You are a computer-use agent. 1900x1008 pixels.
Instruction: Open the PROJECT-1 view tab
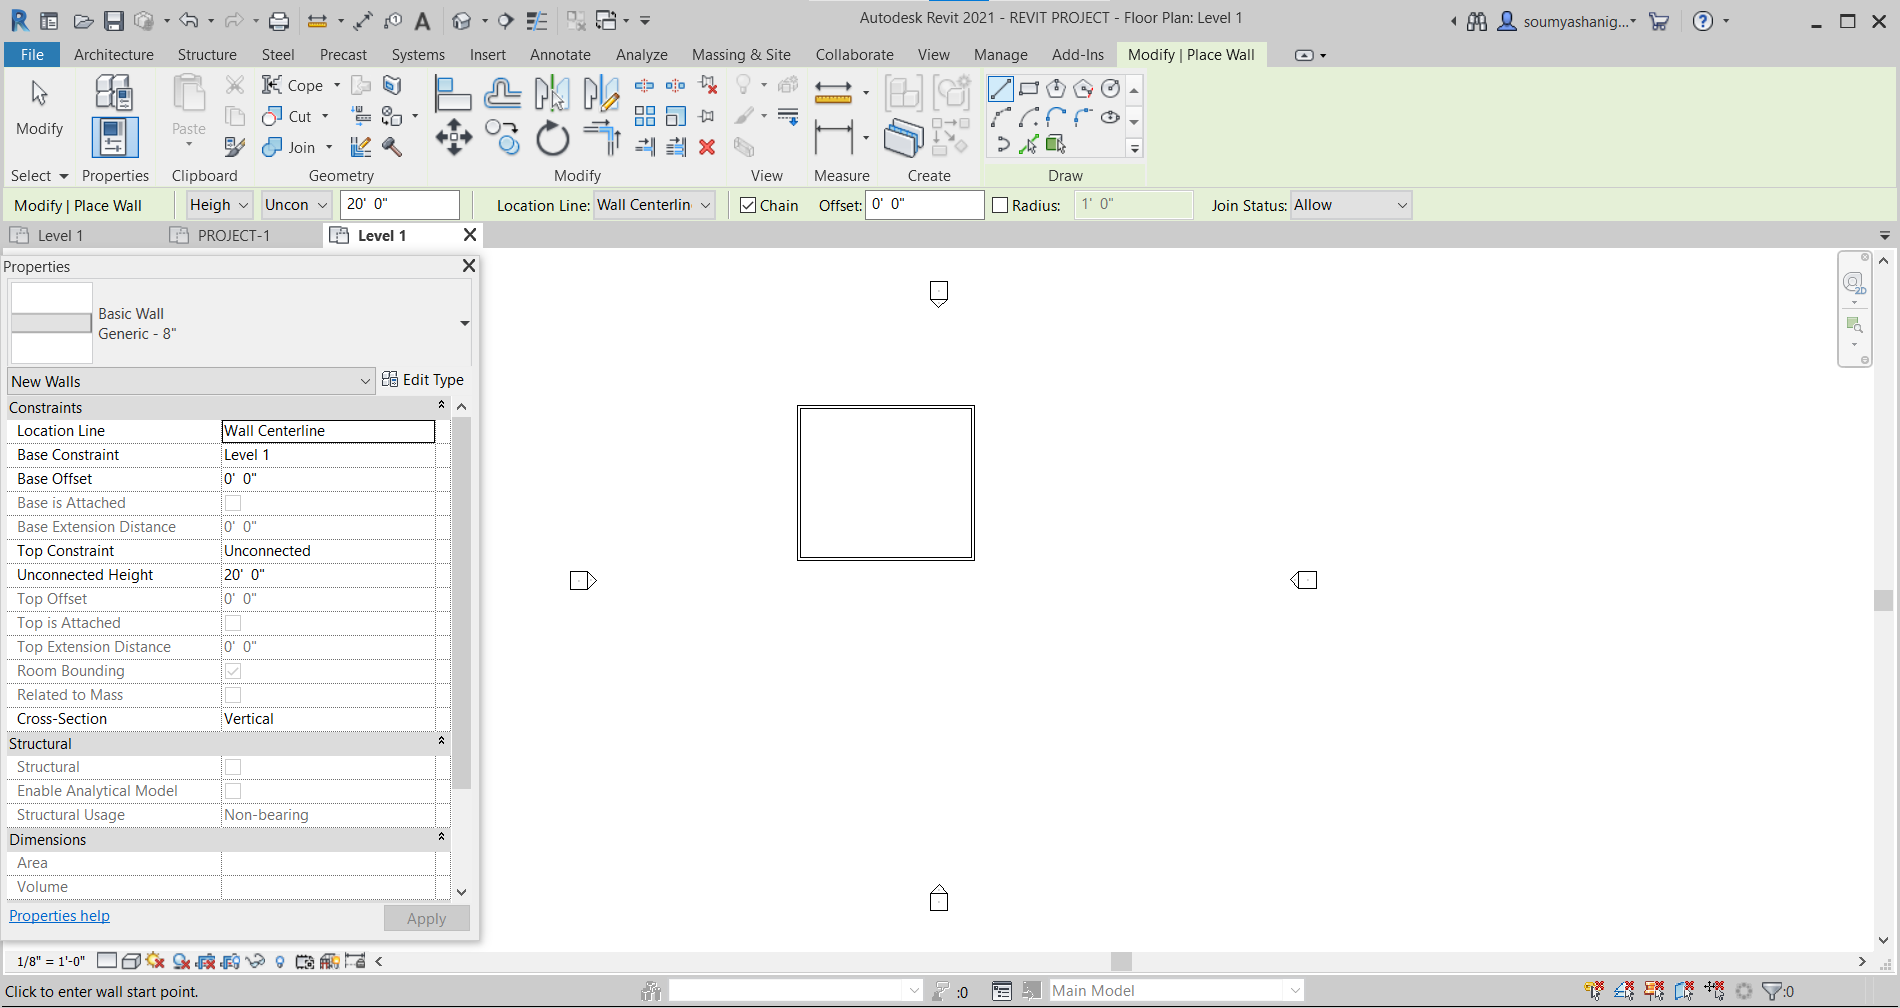coord(232,235)
